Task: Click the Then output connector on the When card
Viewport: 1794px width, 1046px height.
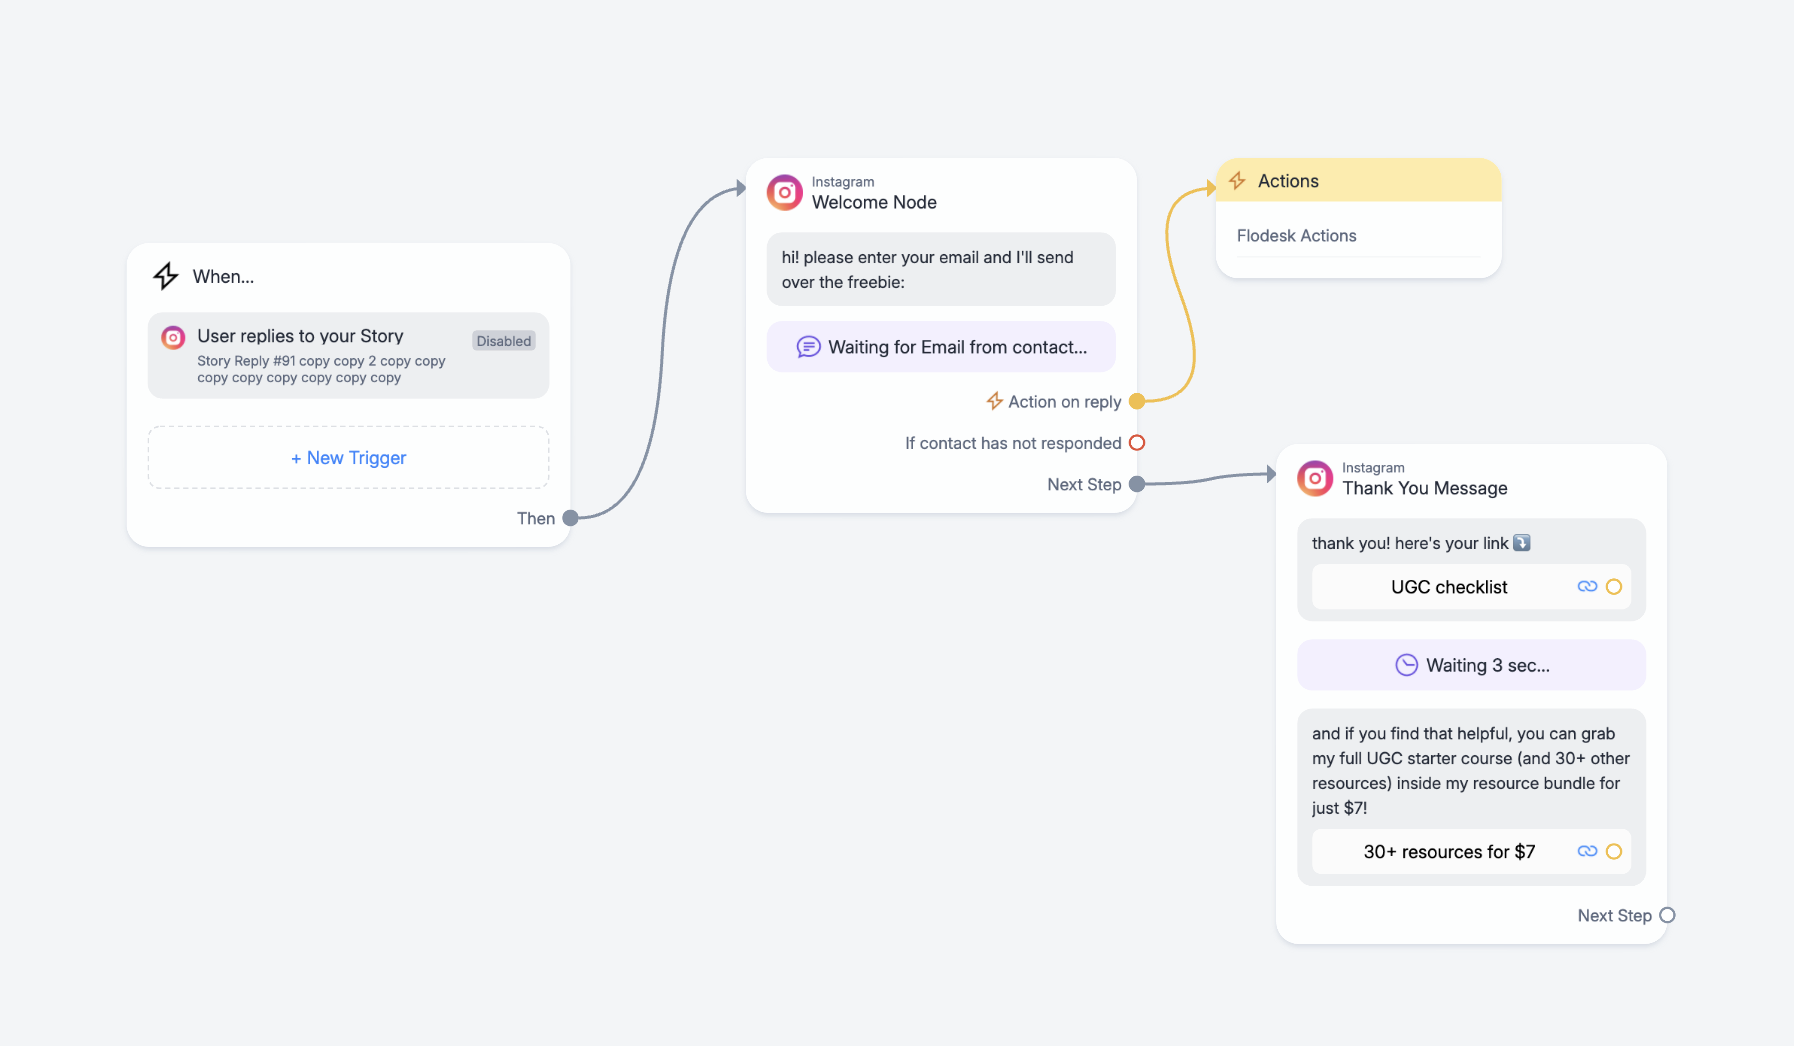Action: (x=570, y=518)
